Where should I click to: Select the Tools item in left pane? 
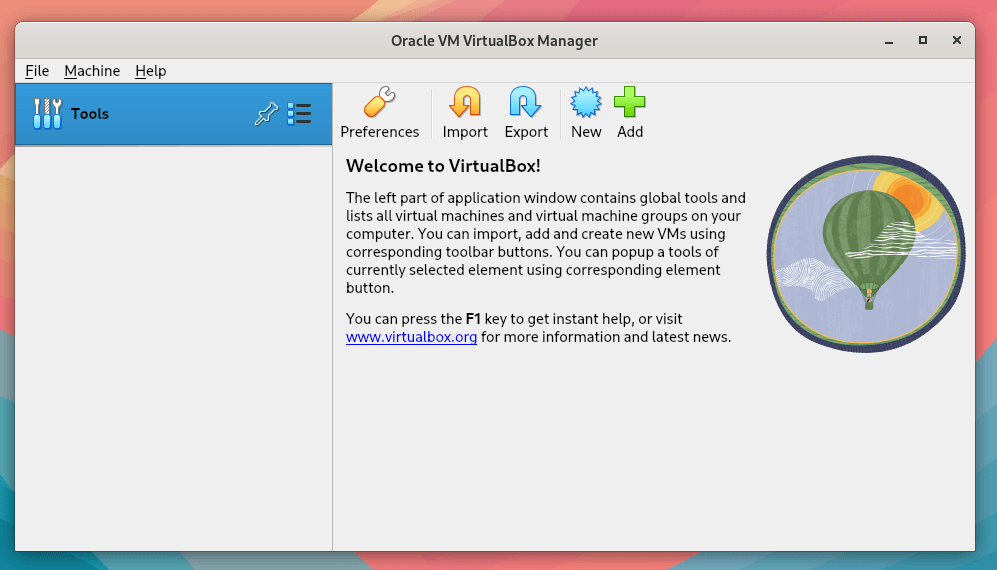[x=174, y=114]
